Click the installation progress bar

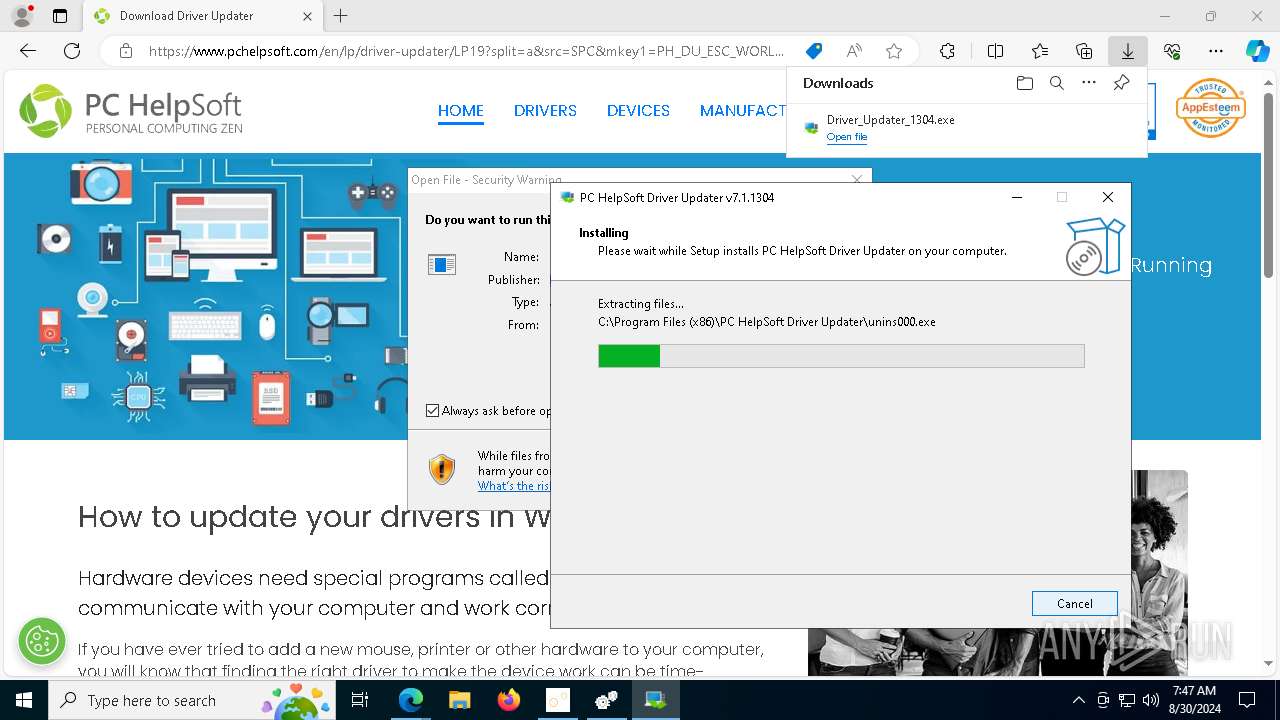[x=841, y=356]
